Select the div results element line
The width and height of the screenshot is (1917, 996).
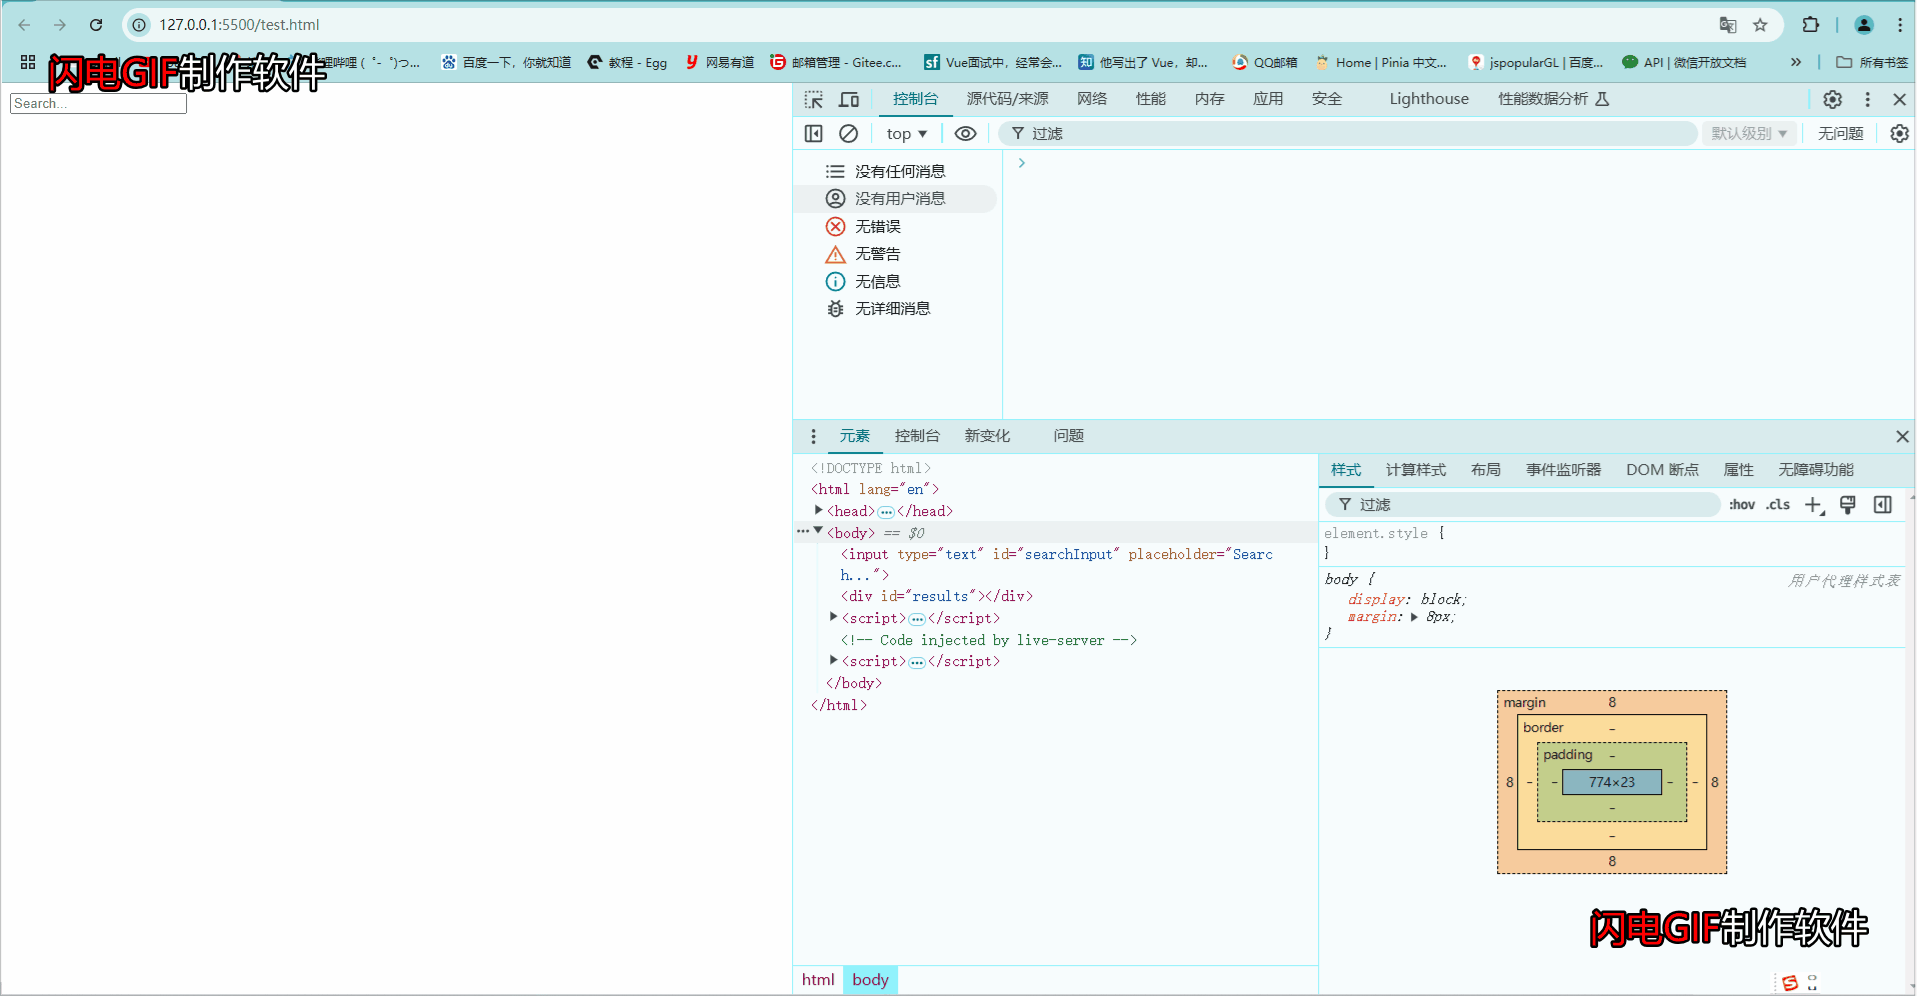tap(937, 596)
